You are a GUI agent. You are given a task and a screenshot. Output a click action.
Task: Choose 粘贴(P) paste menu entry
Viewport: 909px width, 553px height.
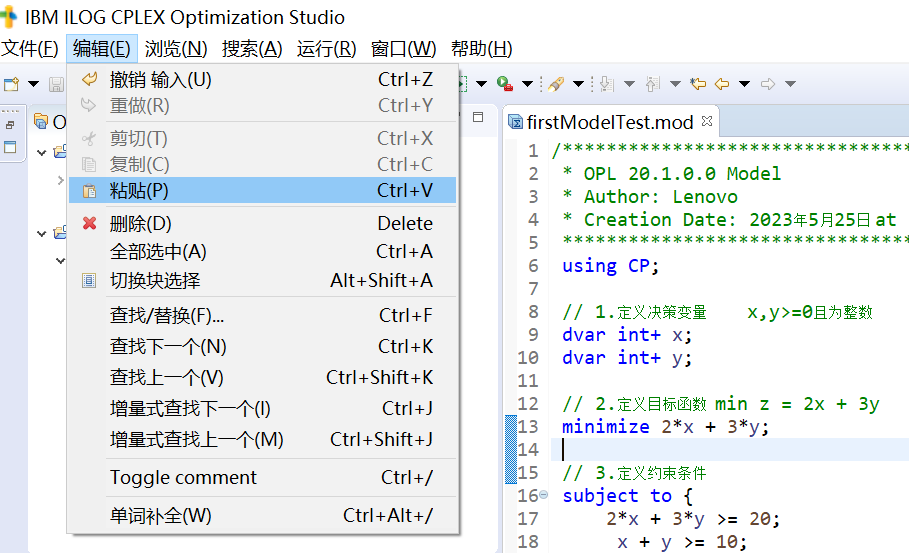(263, 190)
